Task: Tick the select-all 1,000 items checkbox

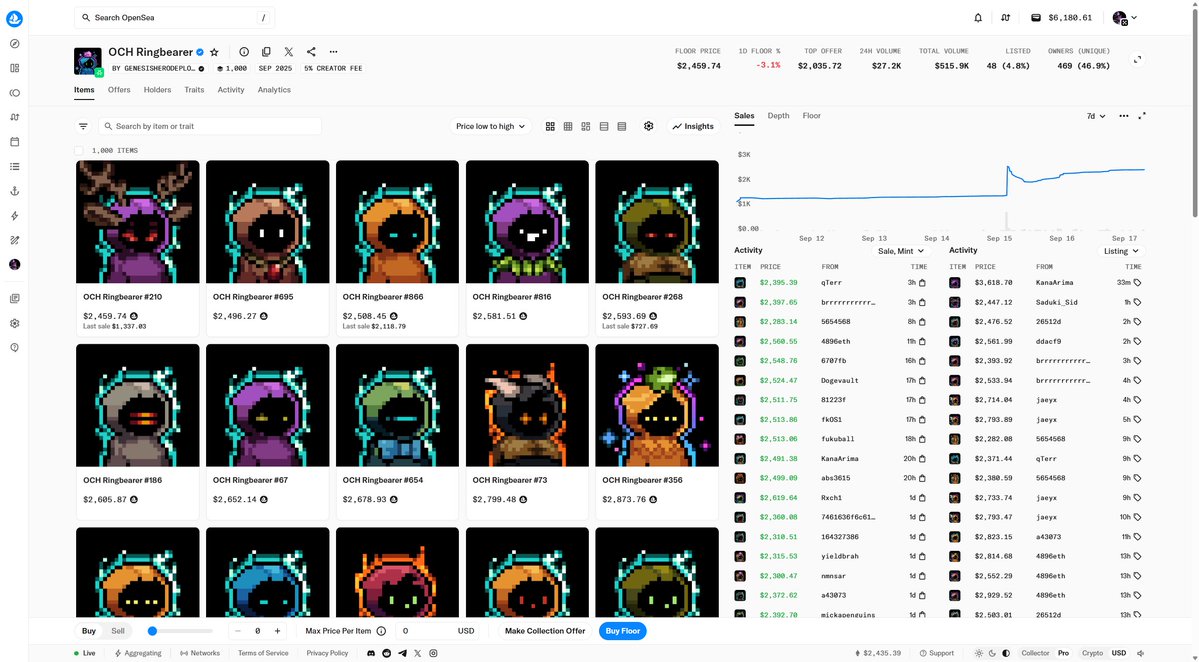Action: coord(79,151)
